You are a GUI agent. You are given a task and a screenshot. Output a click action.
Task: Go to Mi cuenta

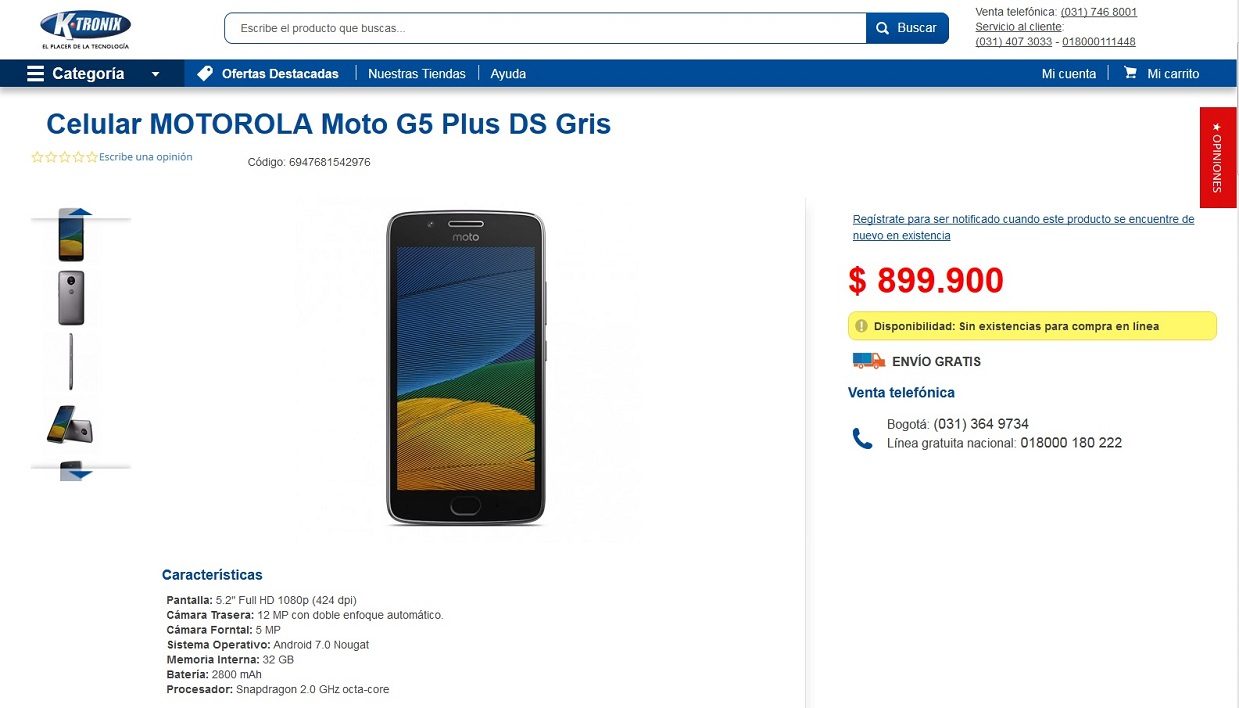(x=1069, y=74)
